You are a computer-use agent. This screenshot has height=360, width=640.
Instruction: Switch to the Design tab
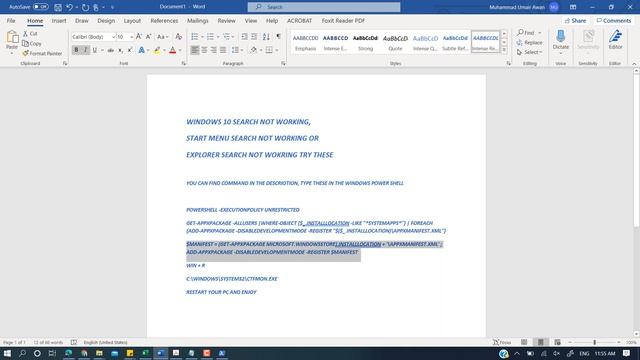pyautogui.click(x=106, y=20)
